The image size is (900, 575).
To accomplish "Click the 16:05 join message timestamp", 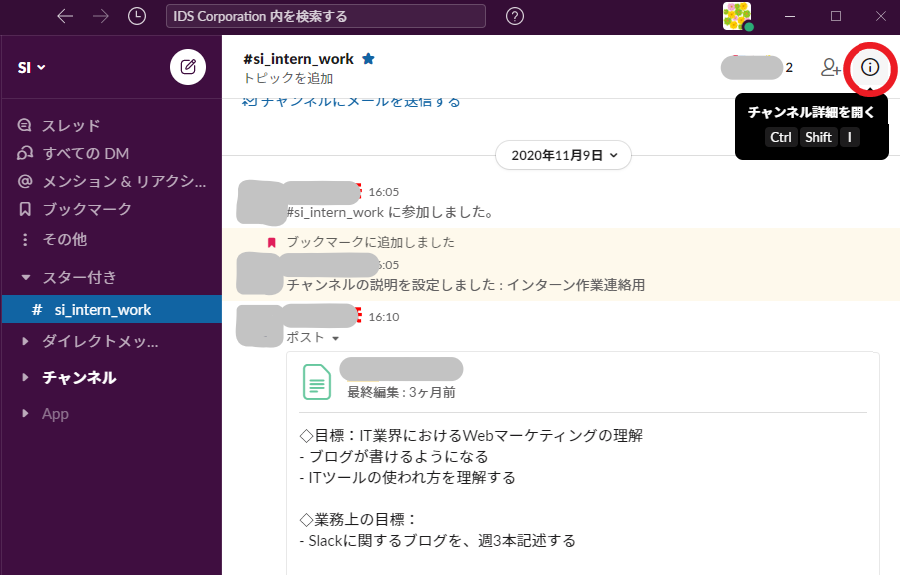I will click(x=383, y=192).
